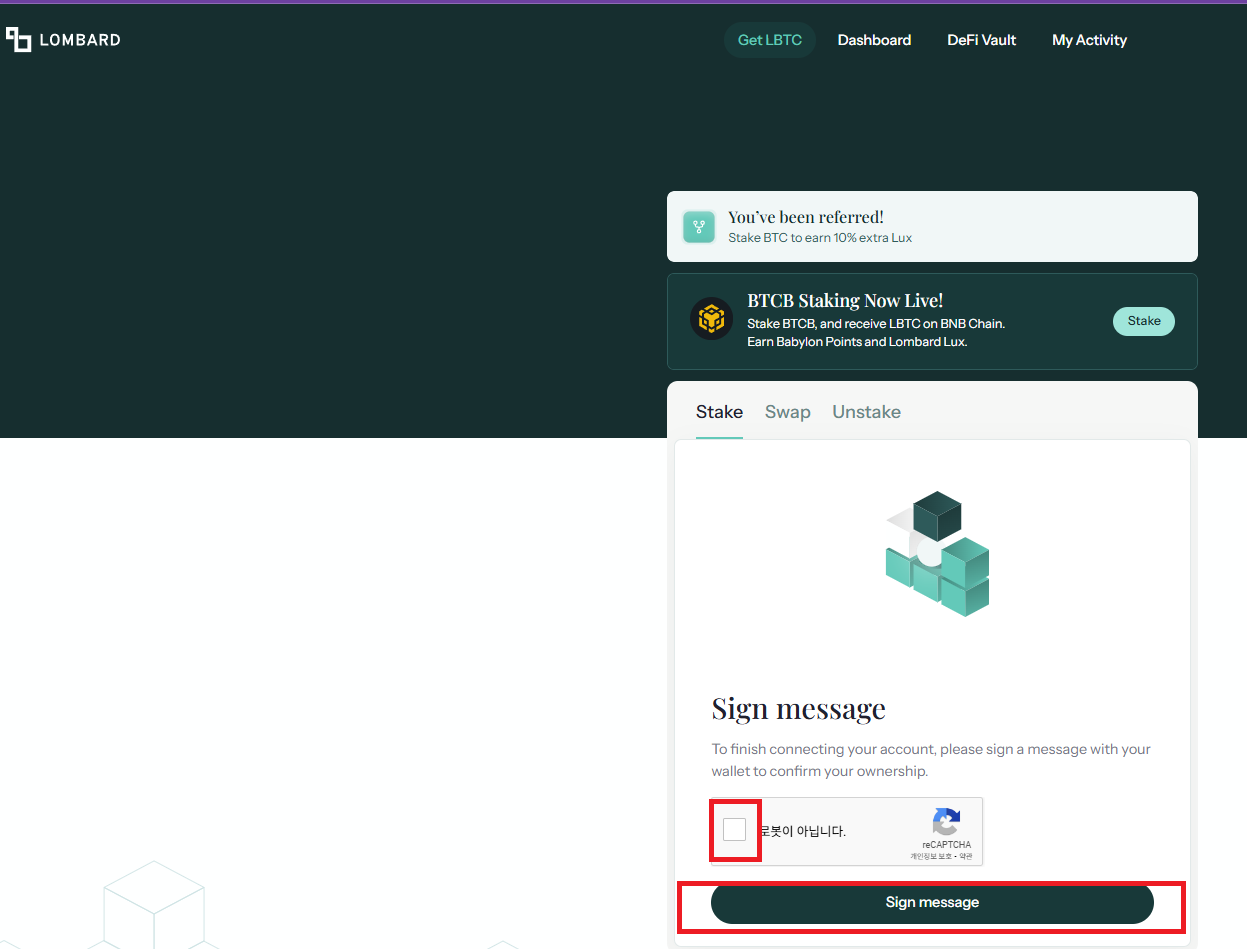View My Activity page
The width and height of the screenshot is (1247, 949).
coord(1089,40)
